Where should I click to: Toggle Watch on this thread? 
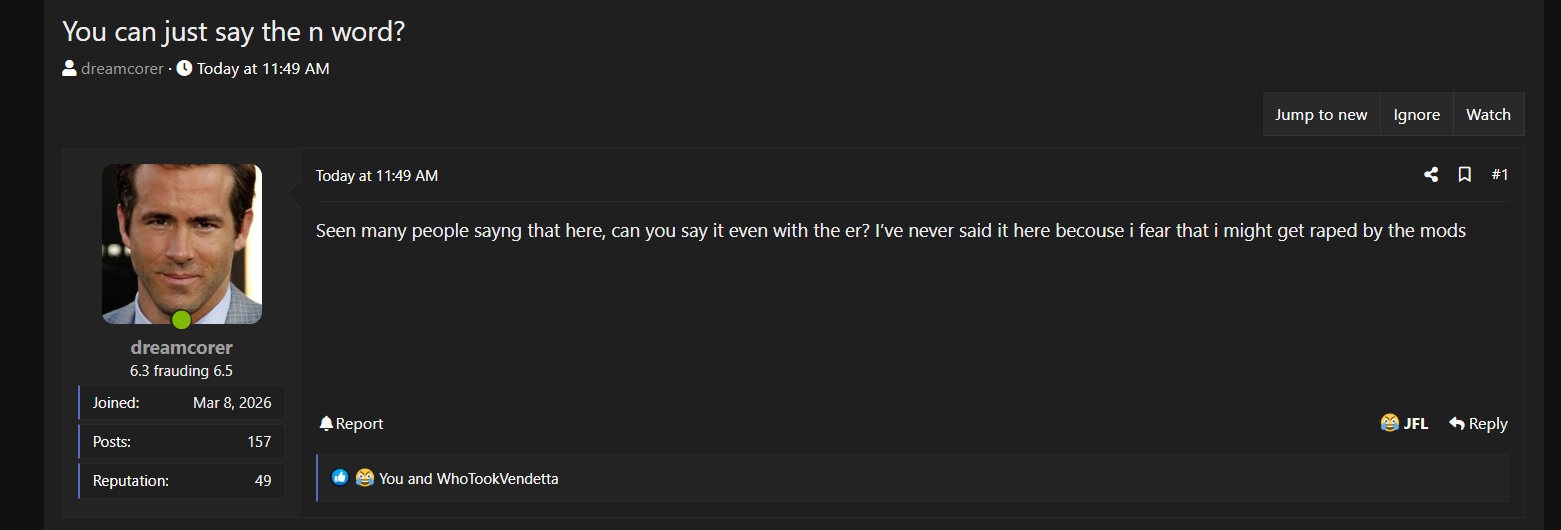coord(1488,114)
